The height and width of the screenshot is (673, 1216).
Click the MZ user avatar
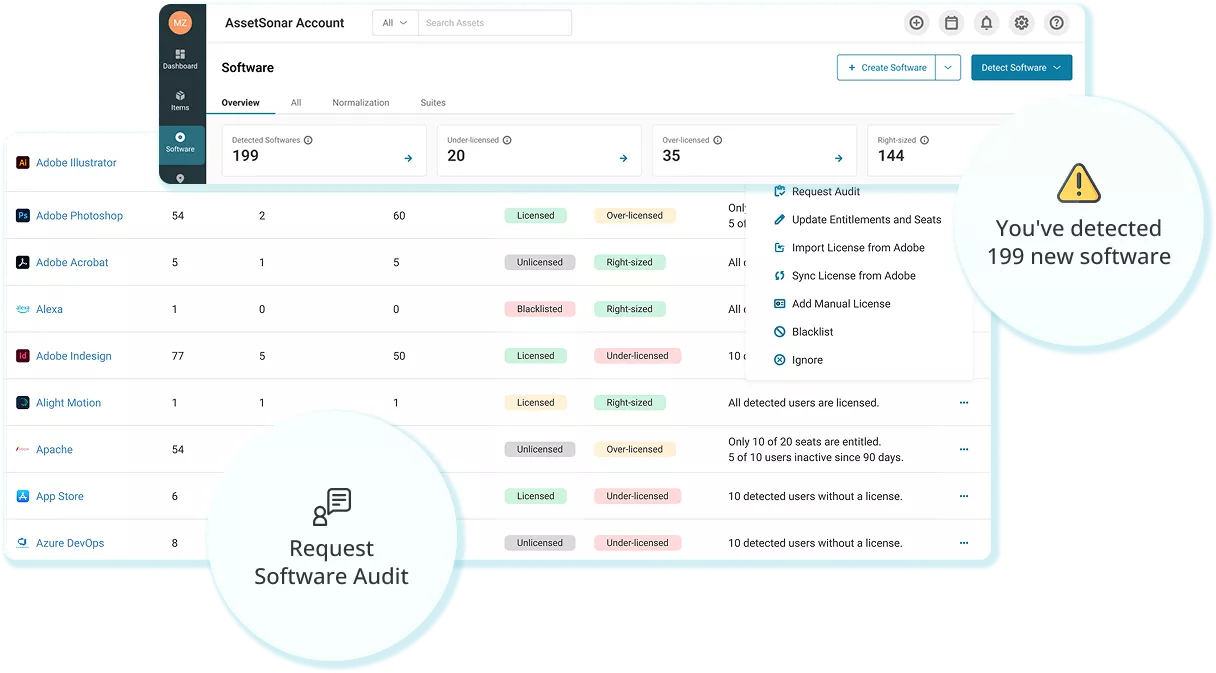180,22
